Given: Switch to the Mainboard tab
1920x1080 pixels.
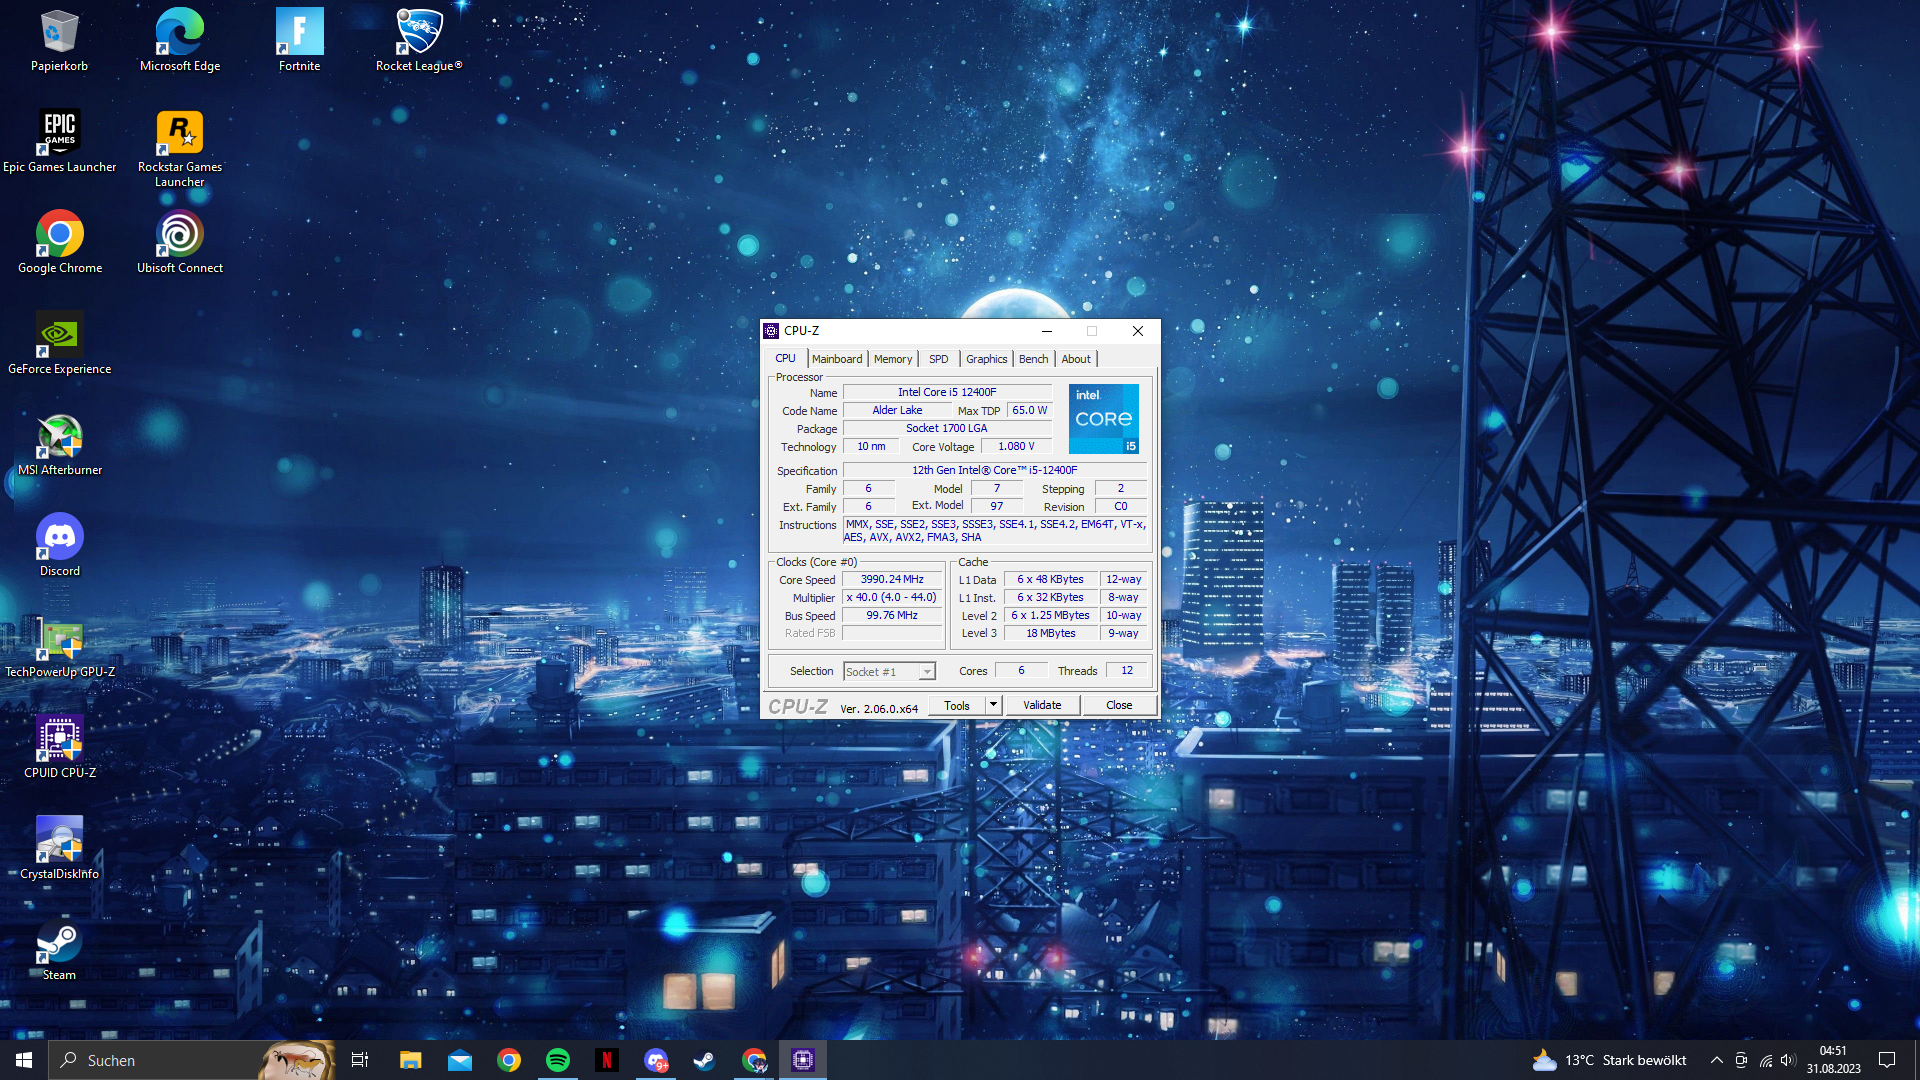Looking at the screenshot, I should [837, 359].
